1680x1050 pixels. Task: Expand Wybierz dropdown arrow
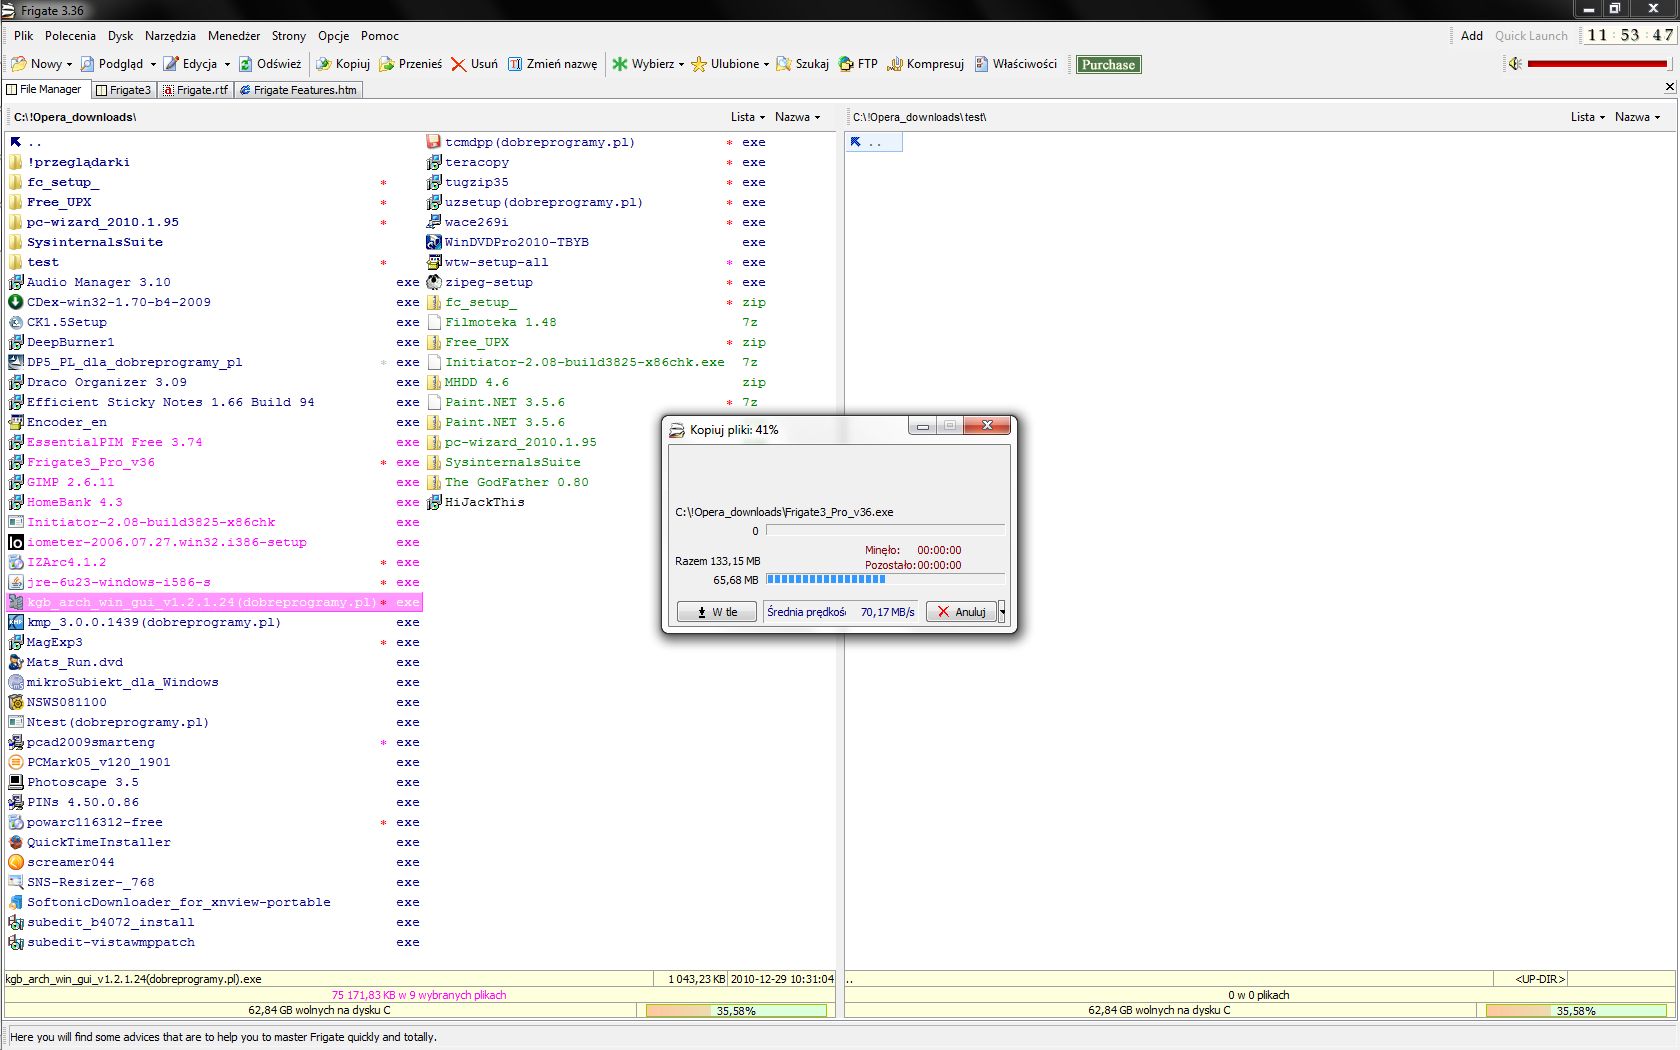[681, 64]
